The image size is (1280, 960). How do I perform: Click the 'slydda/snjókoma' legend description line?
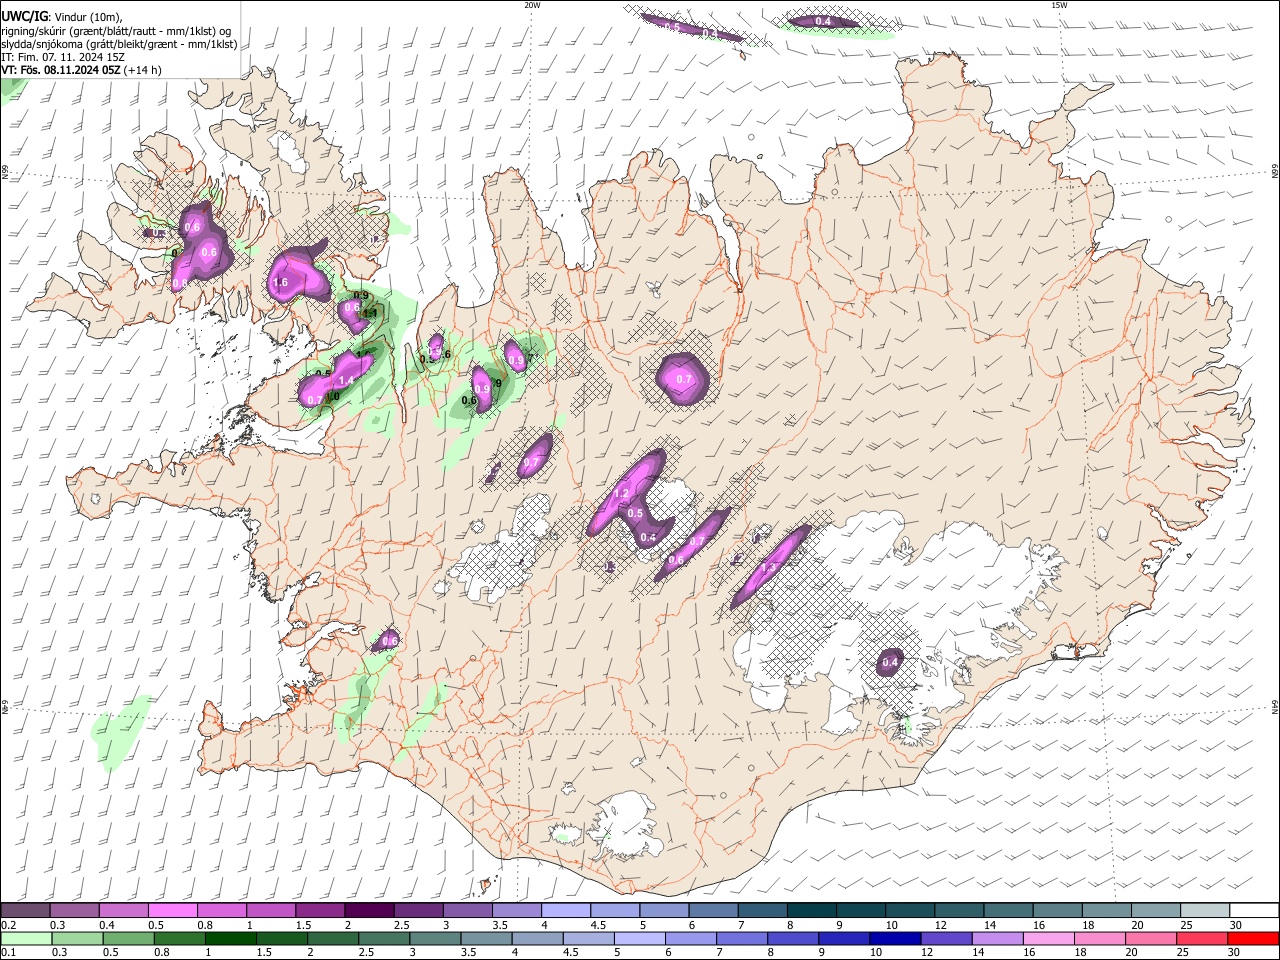tap(120, 43)
